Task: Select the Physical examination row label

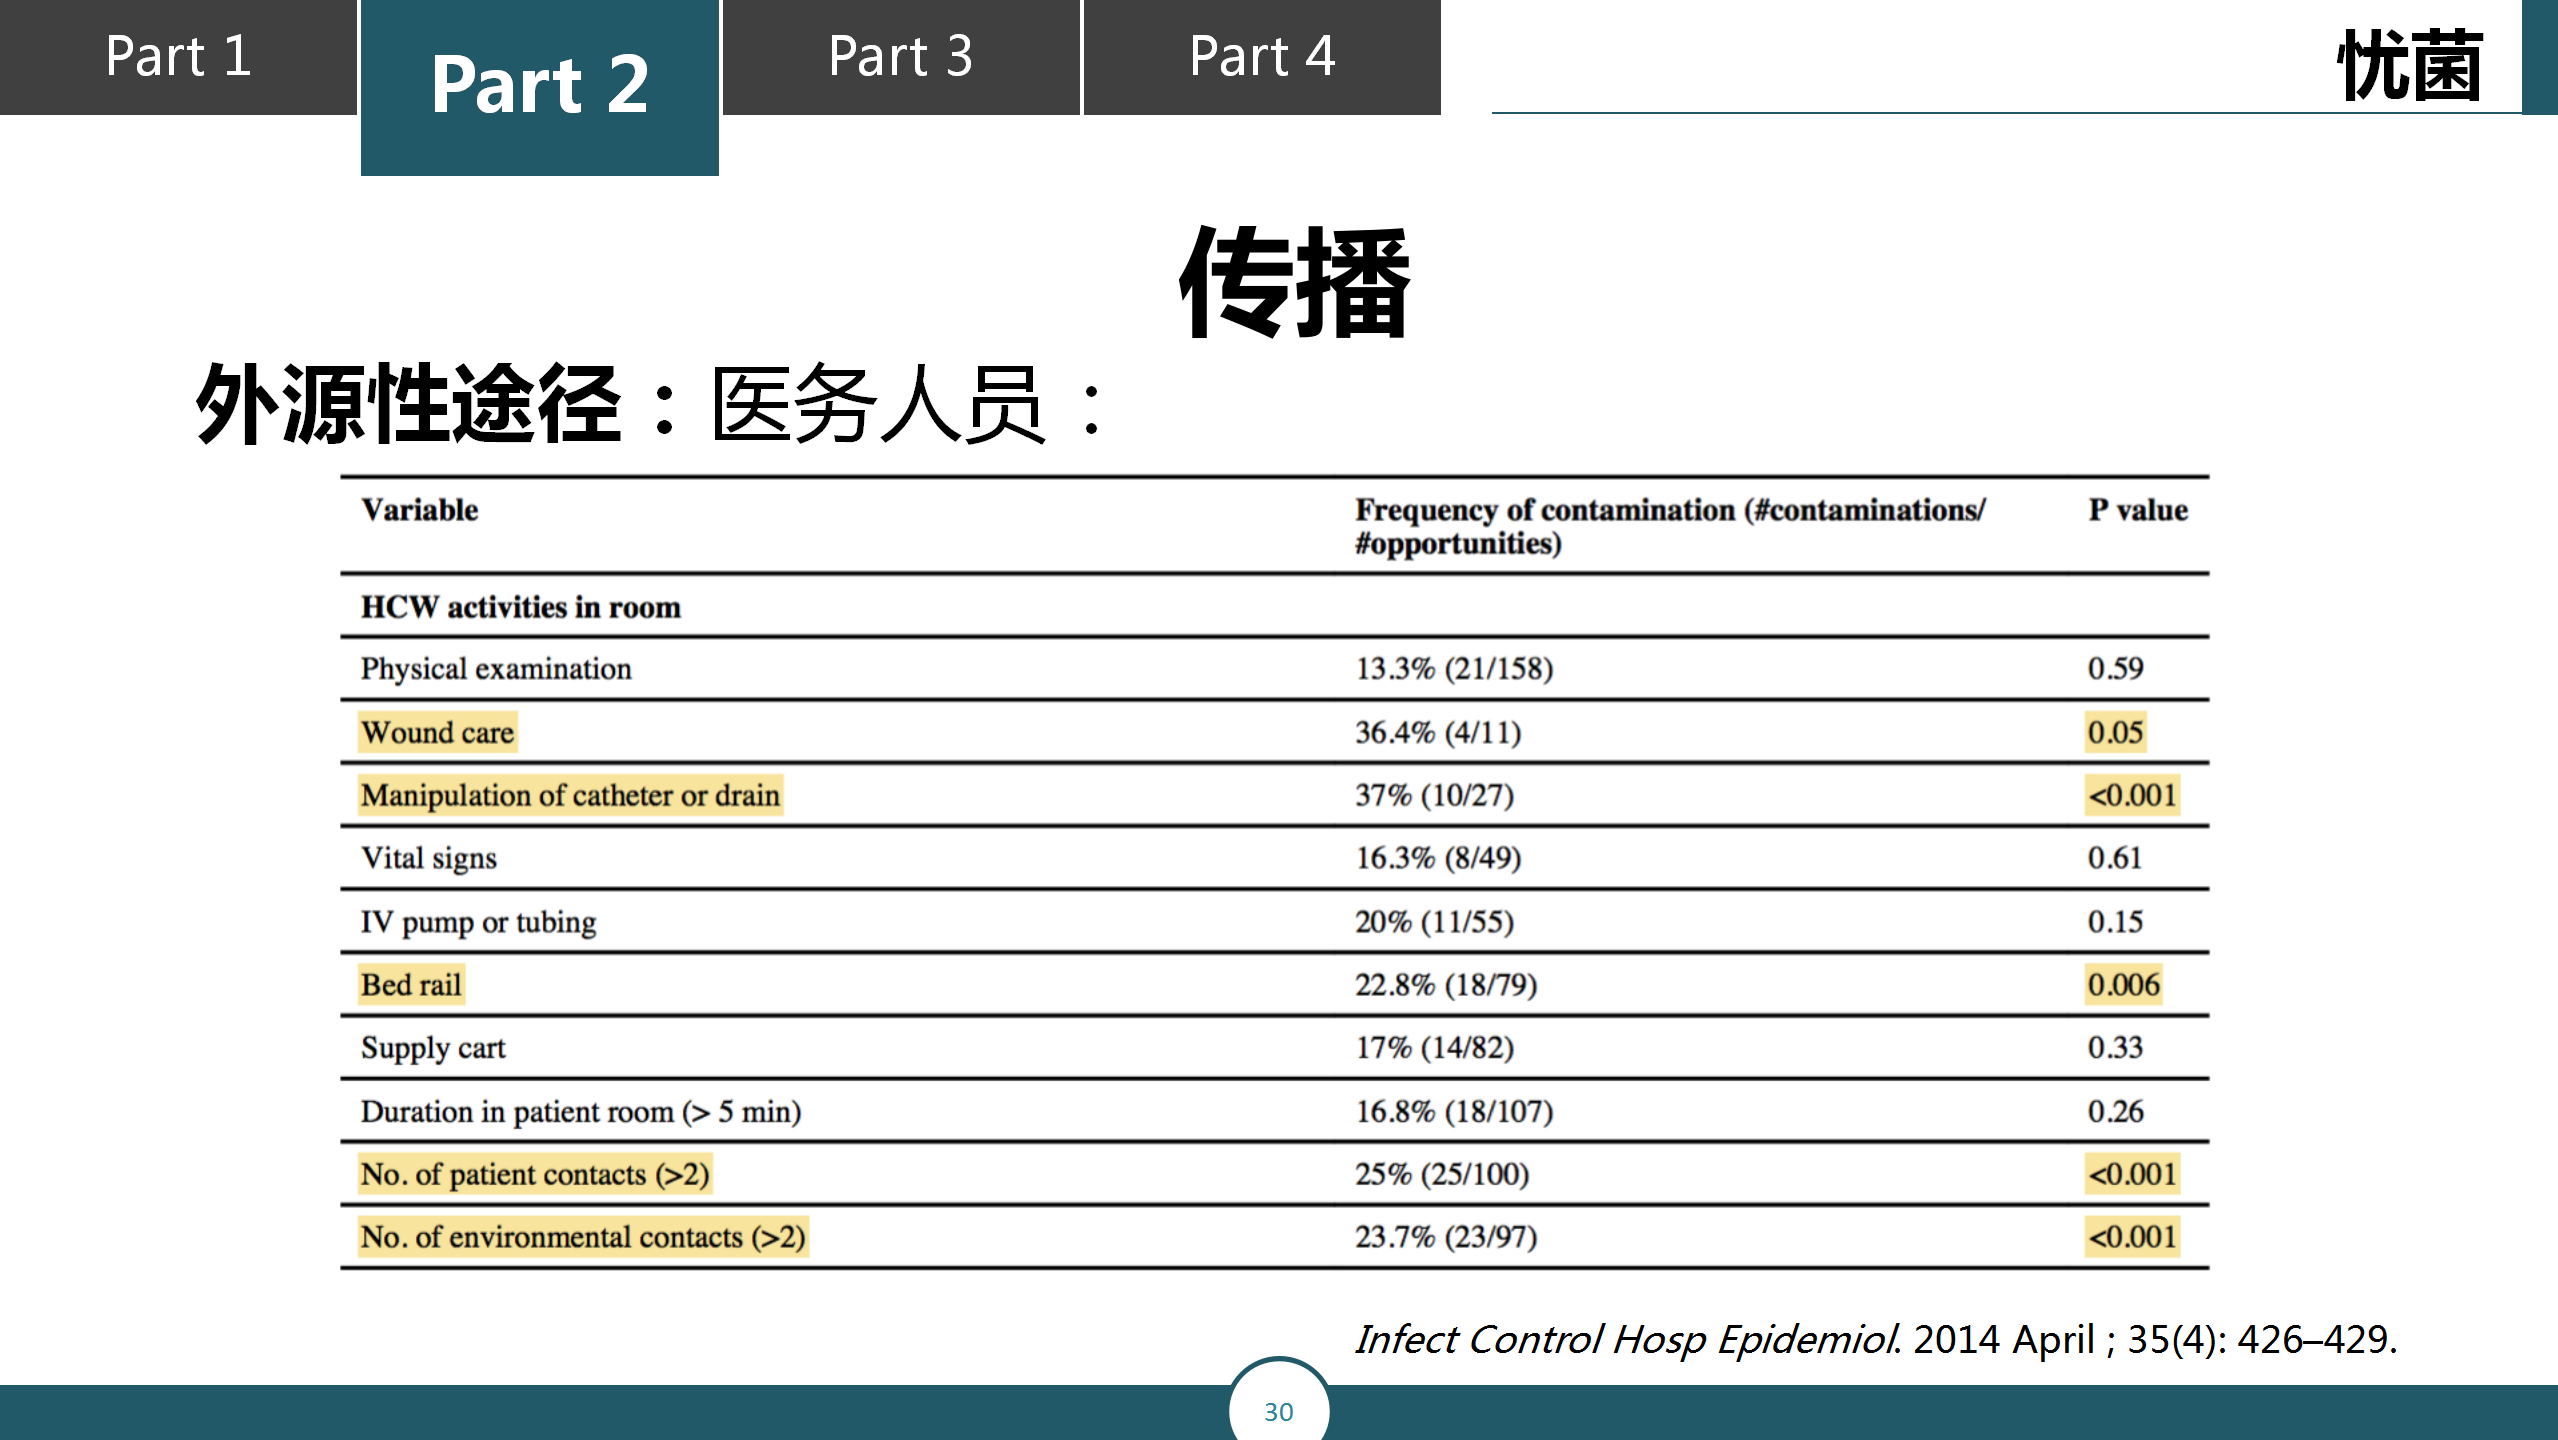Action: coord(496,669)
